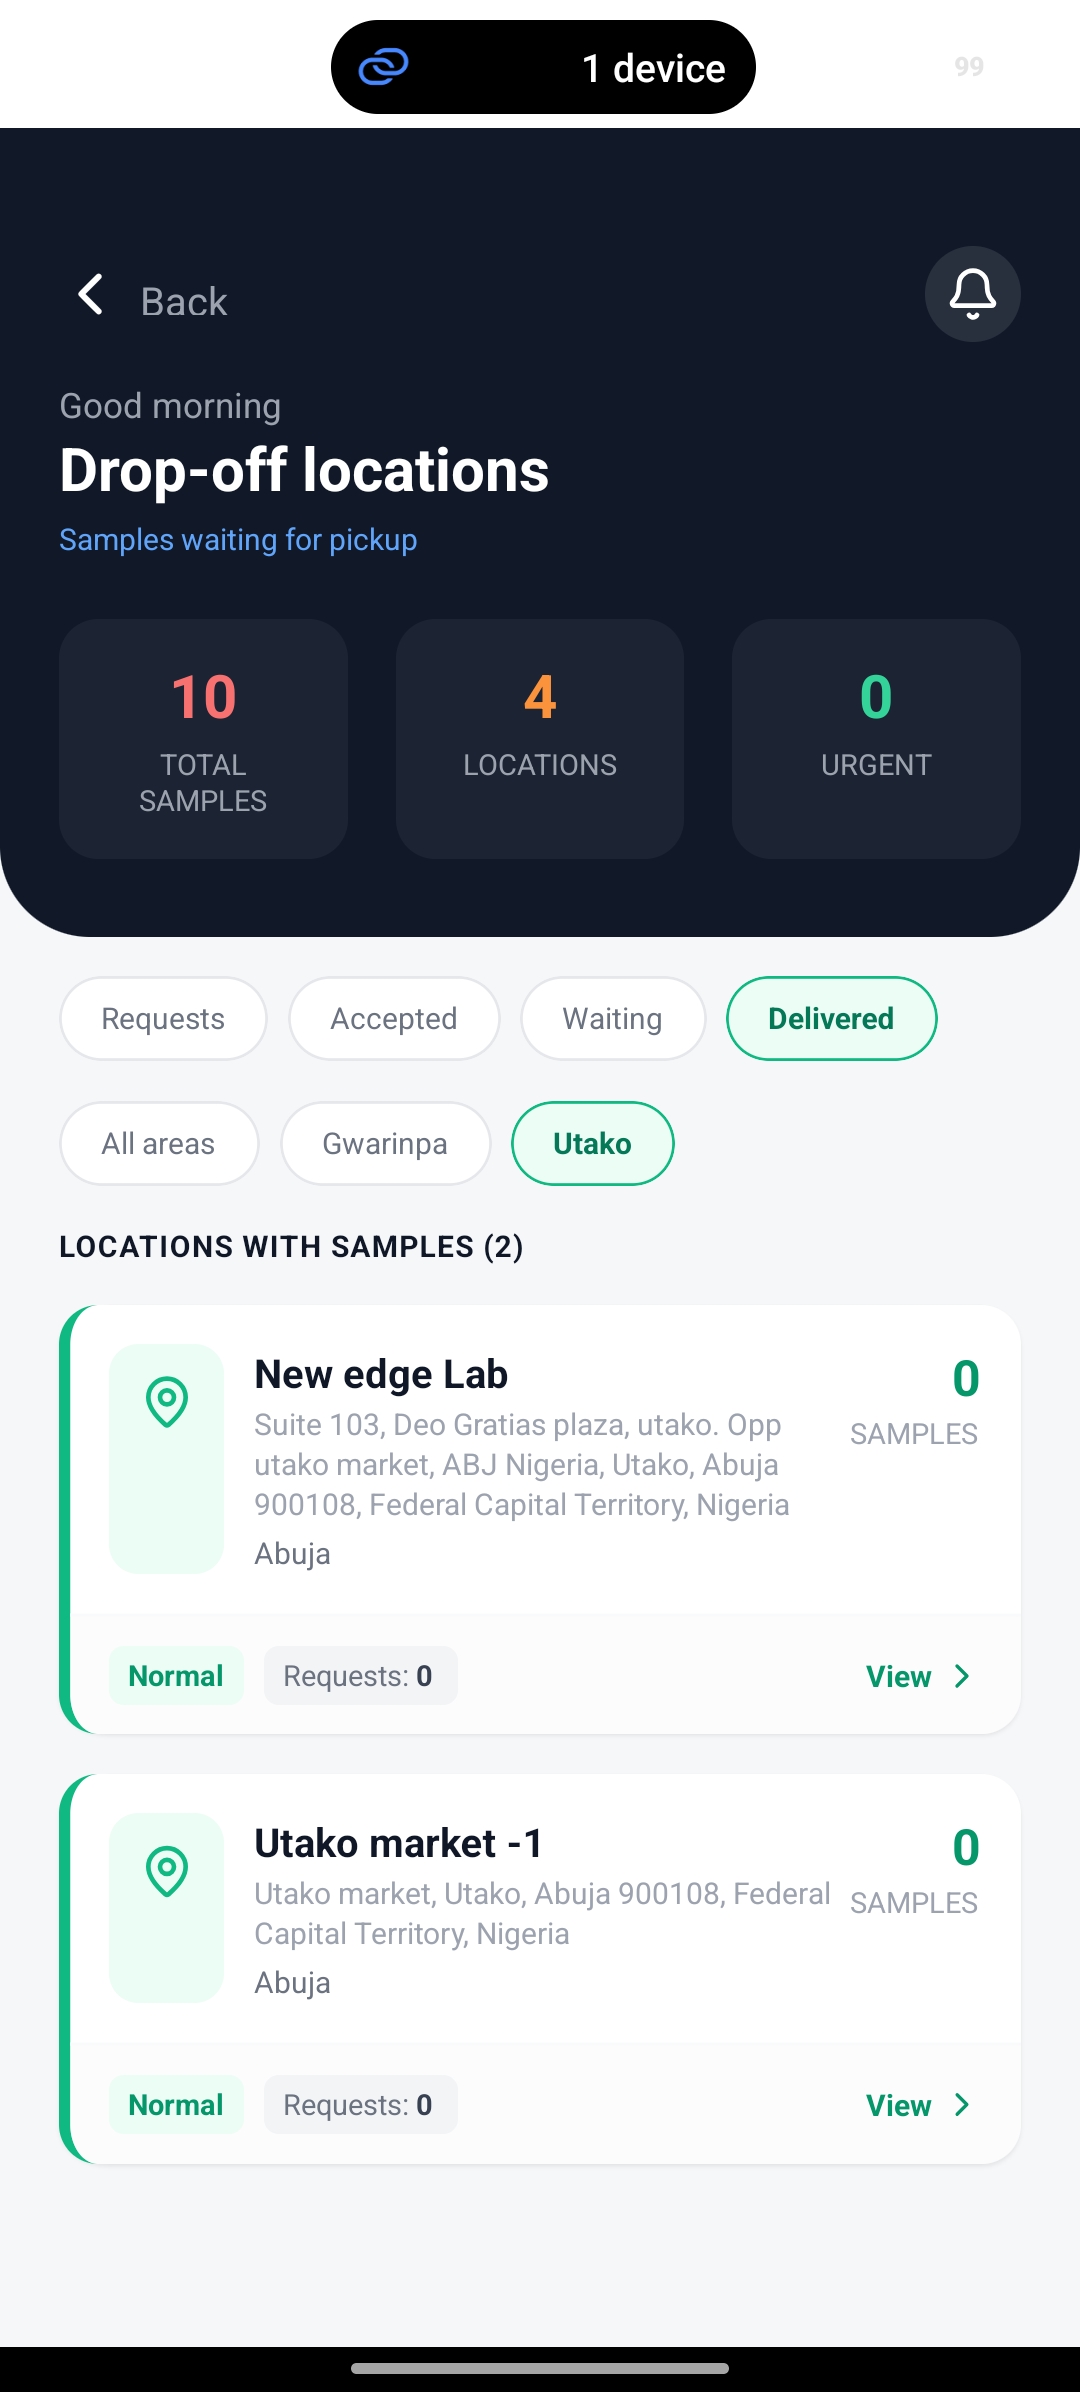Open notifications bell icon
1080x2392 pixels.
coord(972,294)
